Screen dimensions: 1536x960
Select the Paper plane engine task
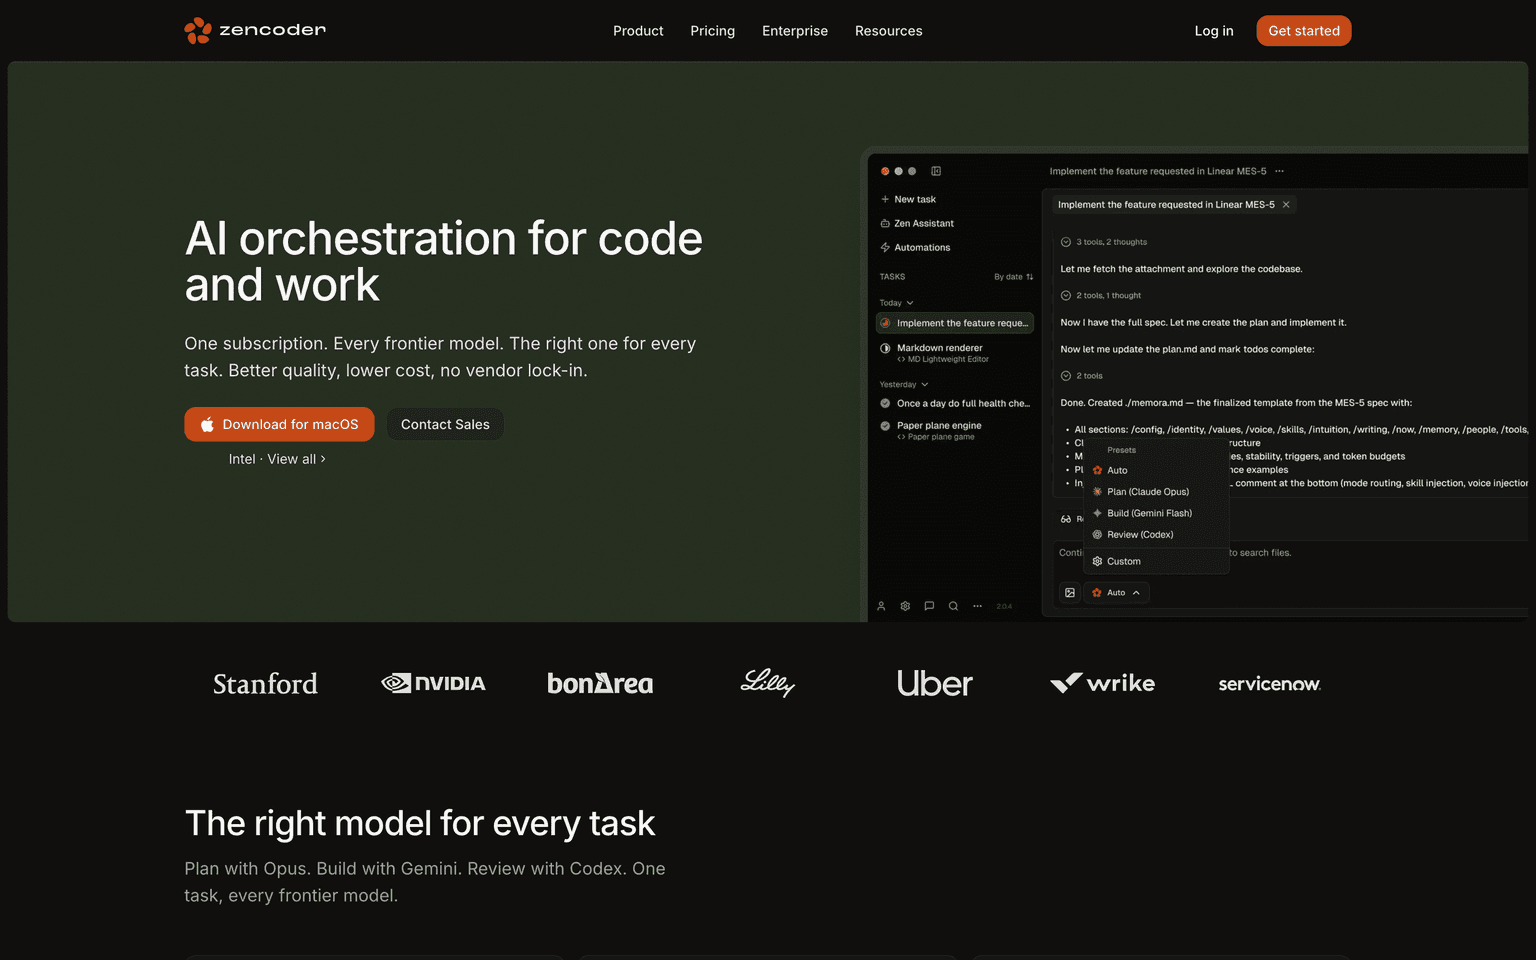(955, 431)
